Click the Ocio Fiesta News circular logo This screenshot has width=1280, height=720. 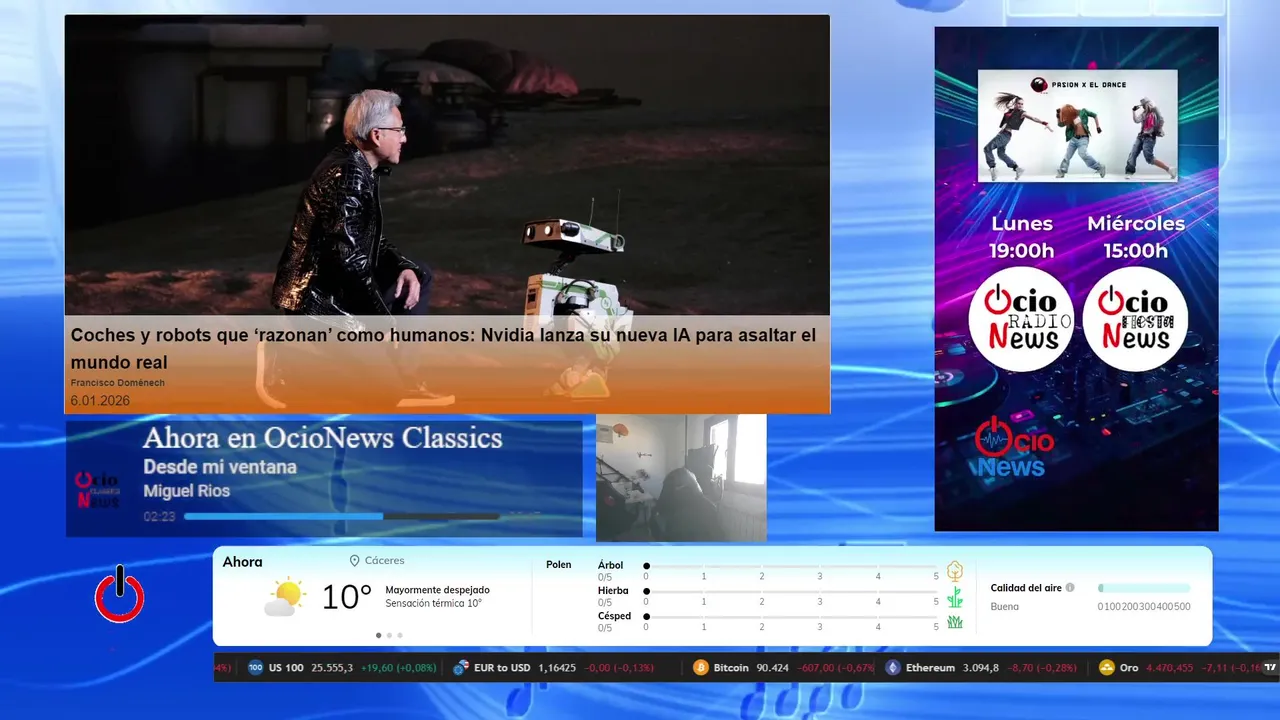pyautogui.click(x=1135, y=319)
